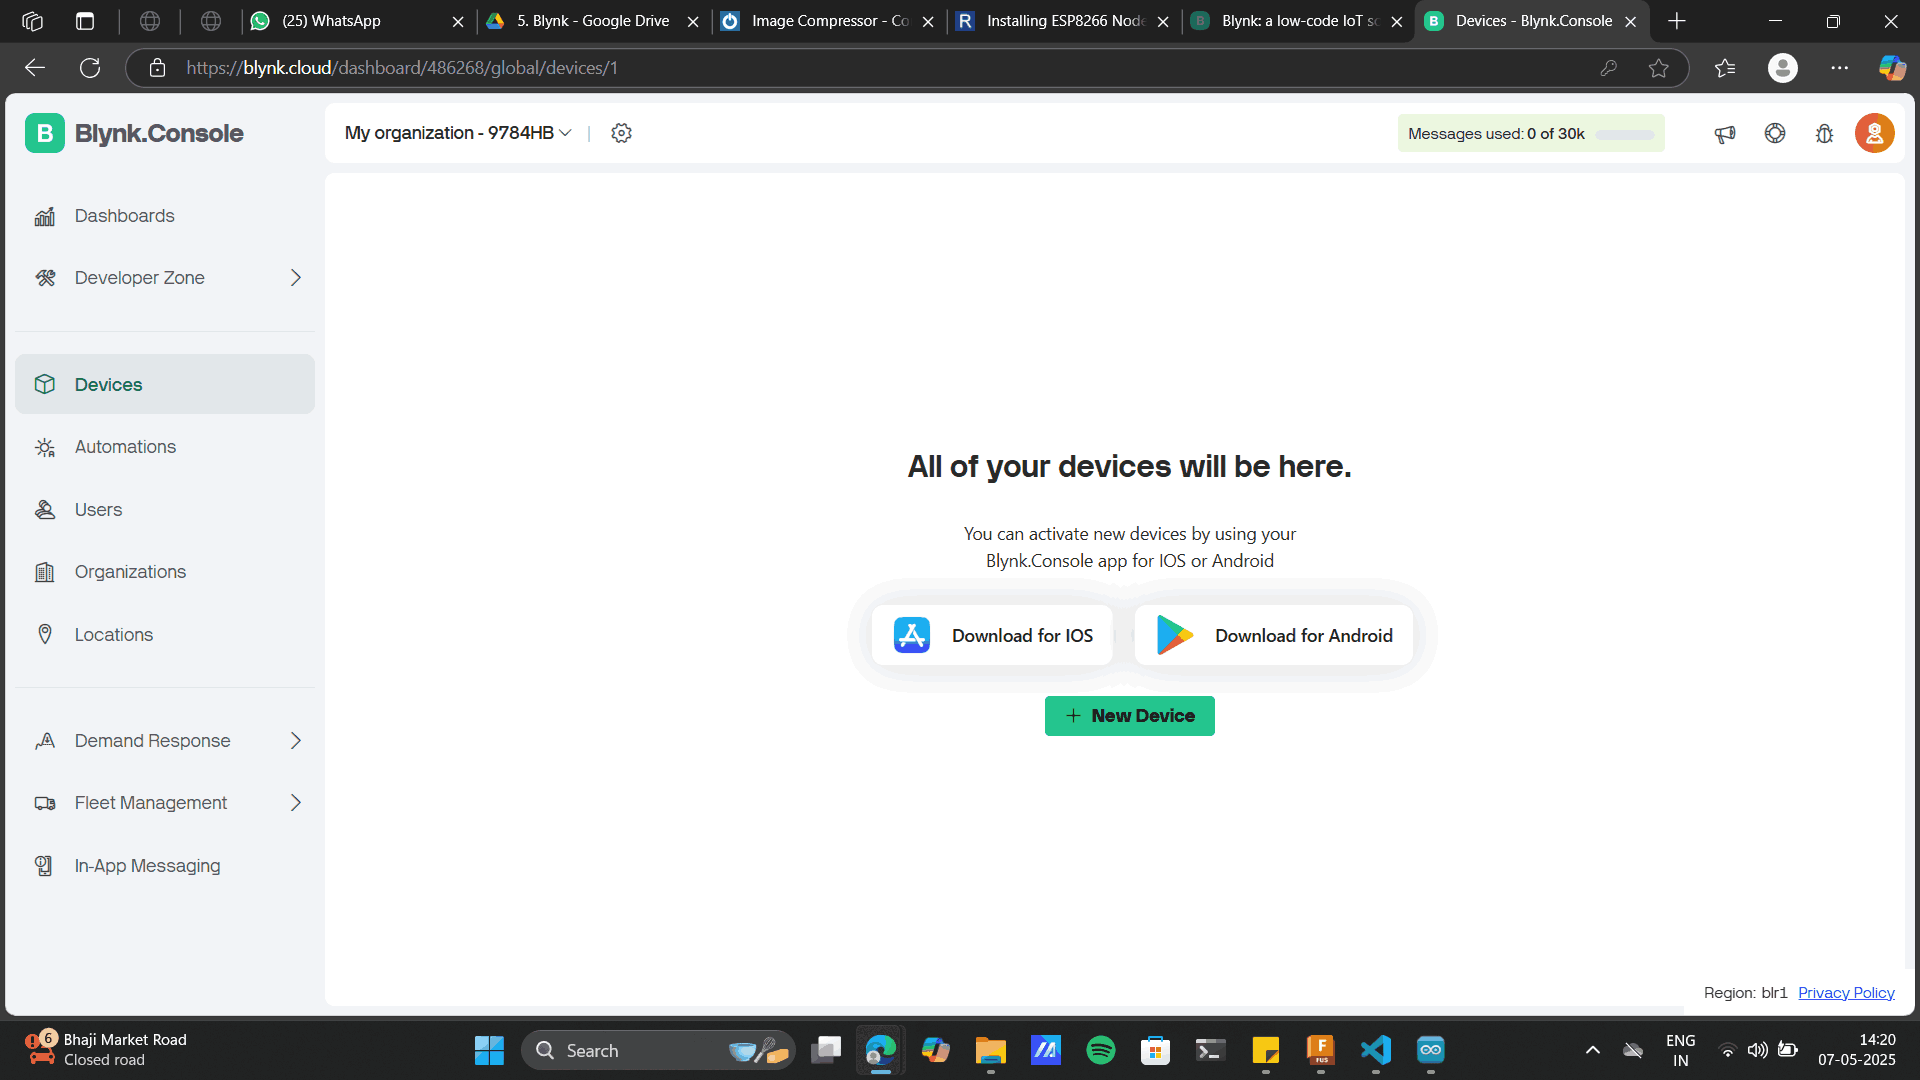Click the Messages used progress bar
Image resolution: width=1920 pixels, height=1080 pixels.
point(1625,134)
